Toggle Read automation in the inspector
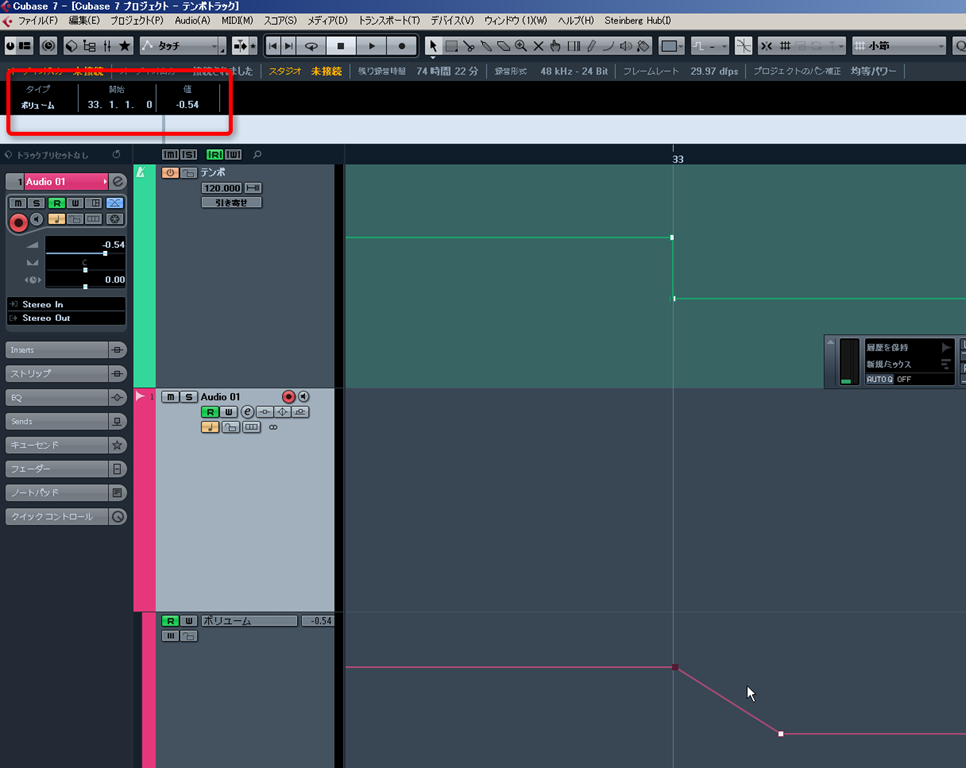 (x=56, y=203)
